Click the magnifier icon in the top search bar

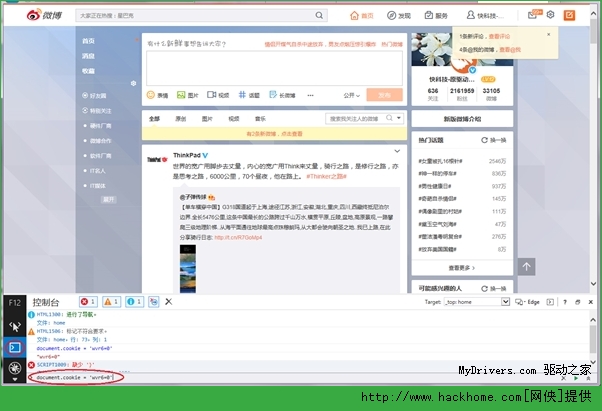pyautogui.click(x=319, y=15)
